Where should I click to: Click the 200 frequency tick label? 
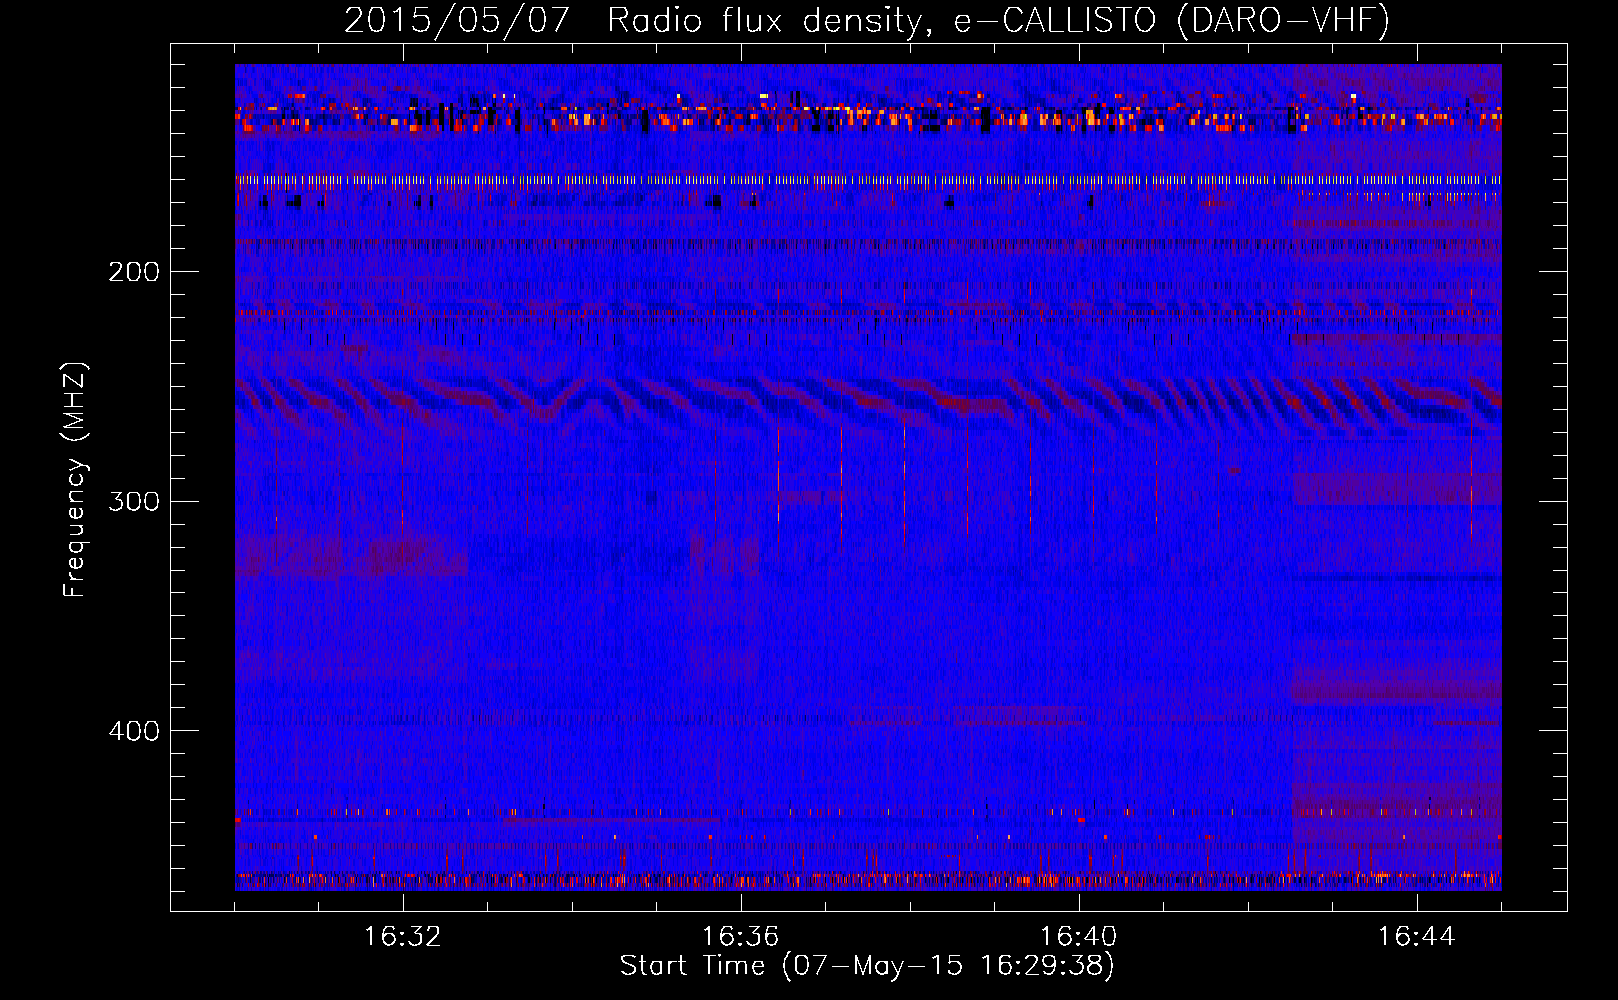tap(134, 272)
